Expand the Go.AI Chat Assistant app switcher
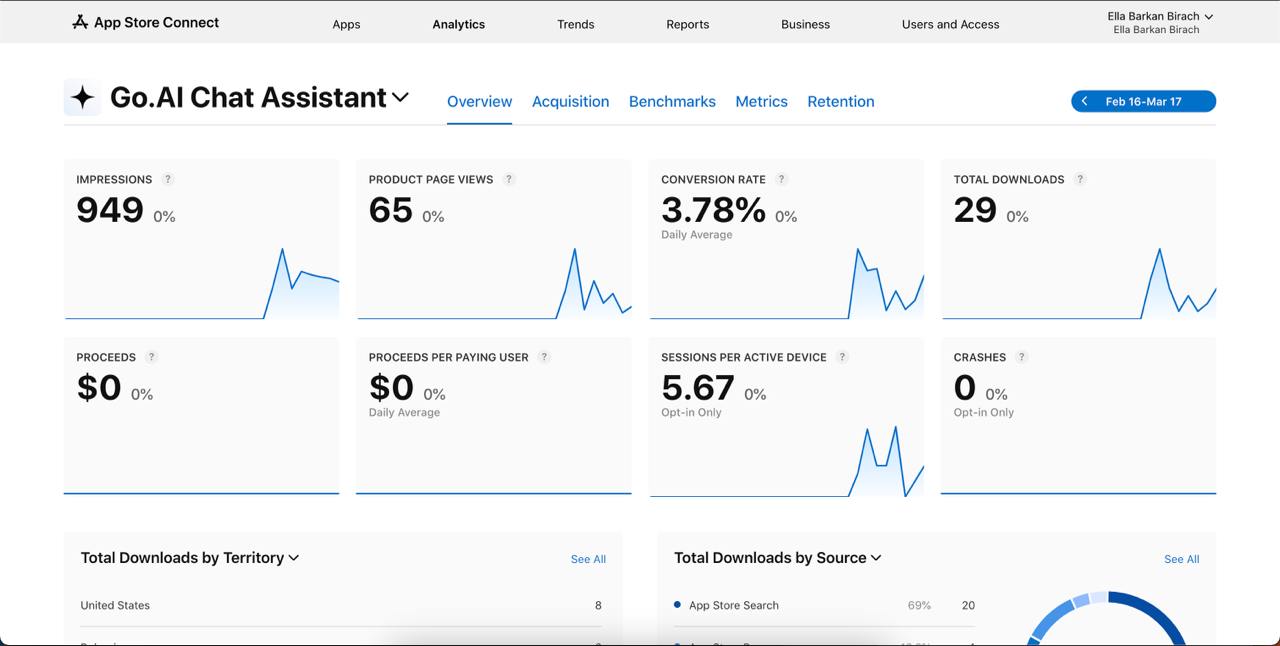 click(400, 97)
